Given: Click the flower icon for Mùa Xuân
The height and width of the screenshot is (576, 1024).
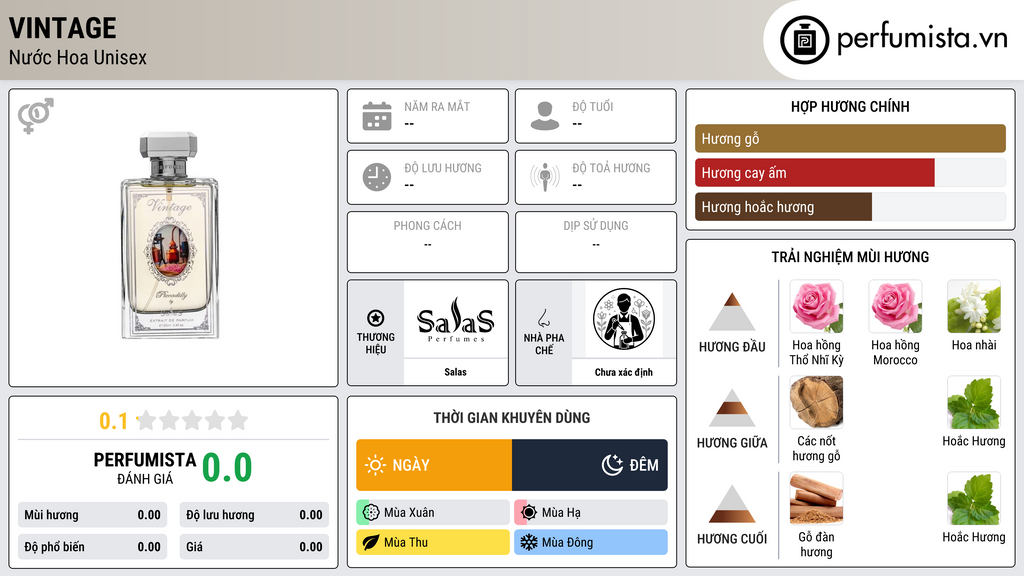Looking at the screenshot, I should pyautogui.click(x=371, y=513).
